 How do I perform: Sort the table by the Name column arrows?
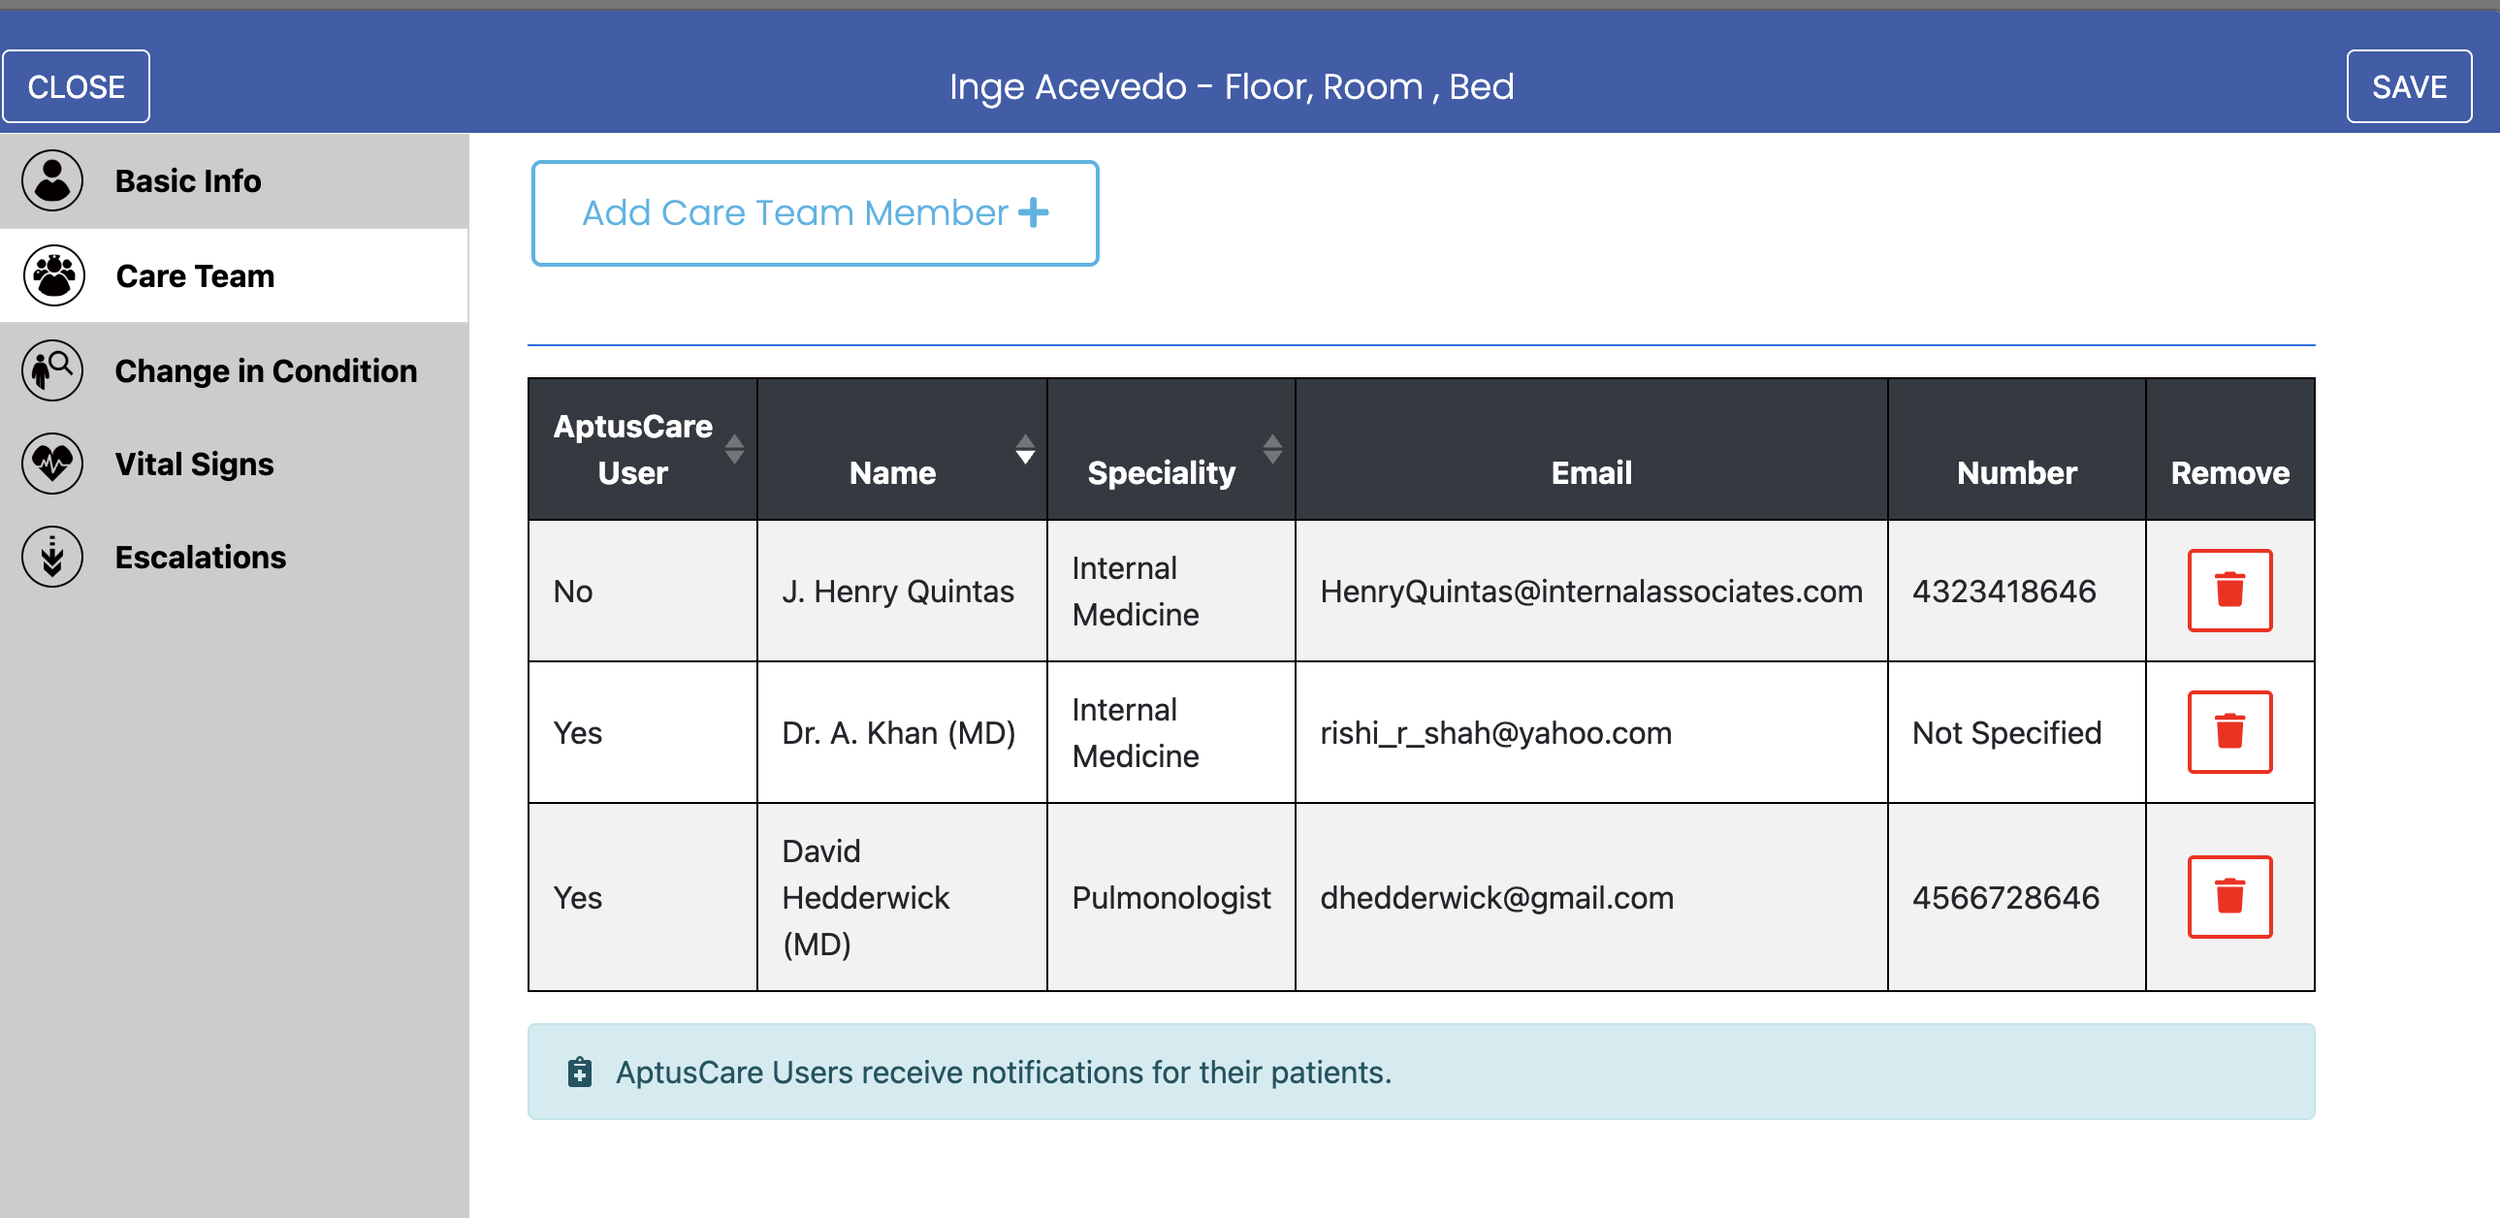click(x=1025, y=449)
